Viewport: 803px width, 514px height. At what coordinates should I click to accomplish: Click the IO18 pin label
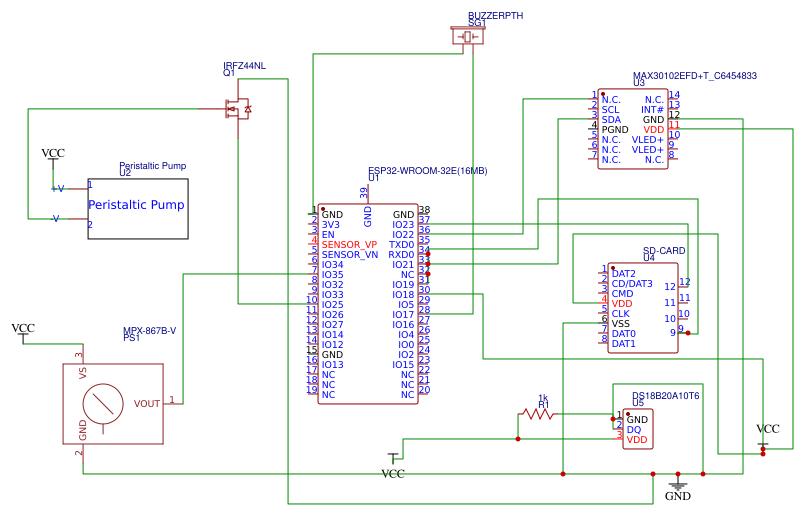click(403, 294)
